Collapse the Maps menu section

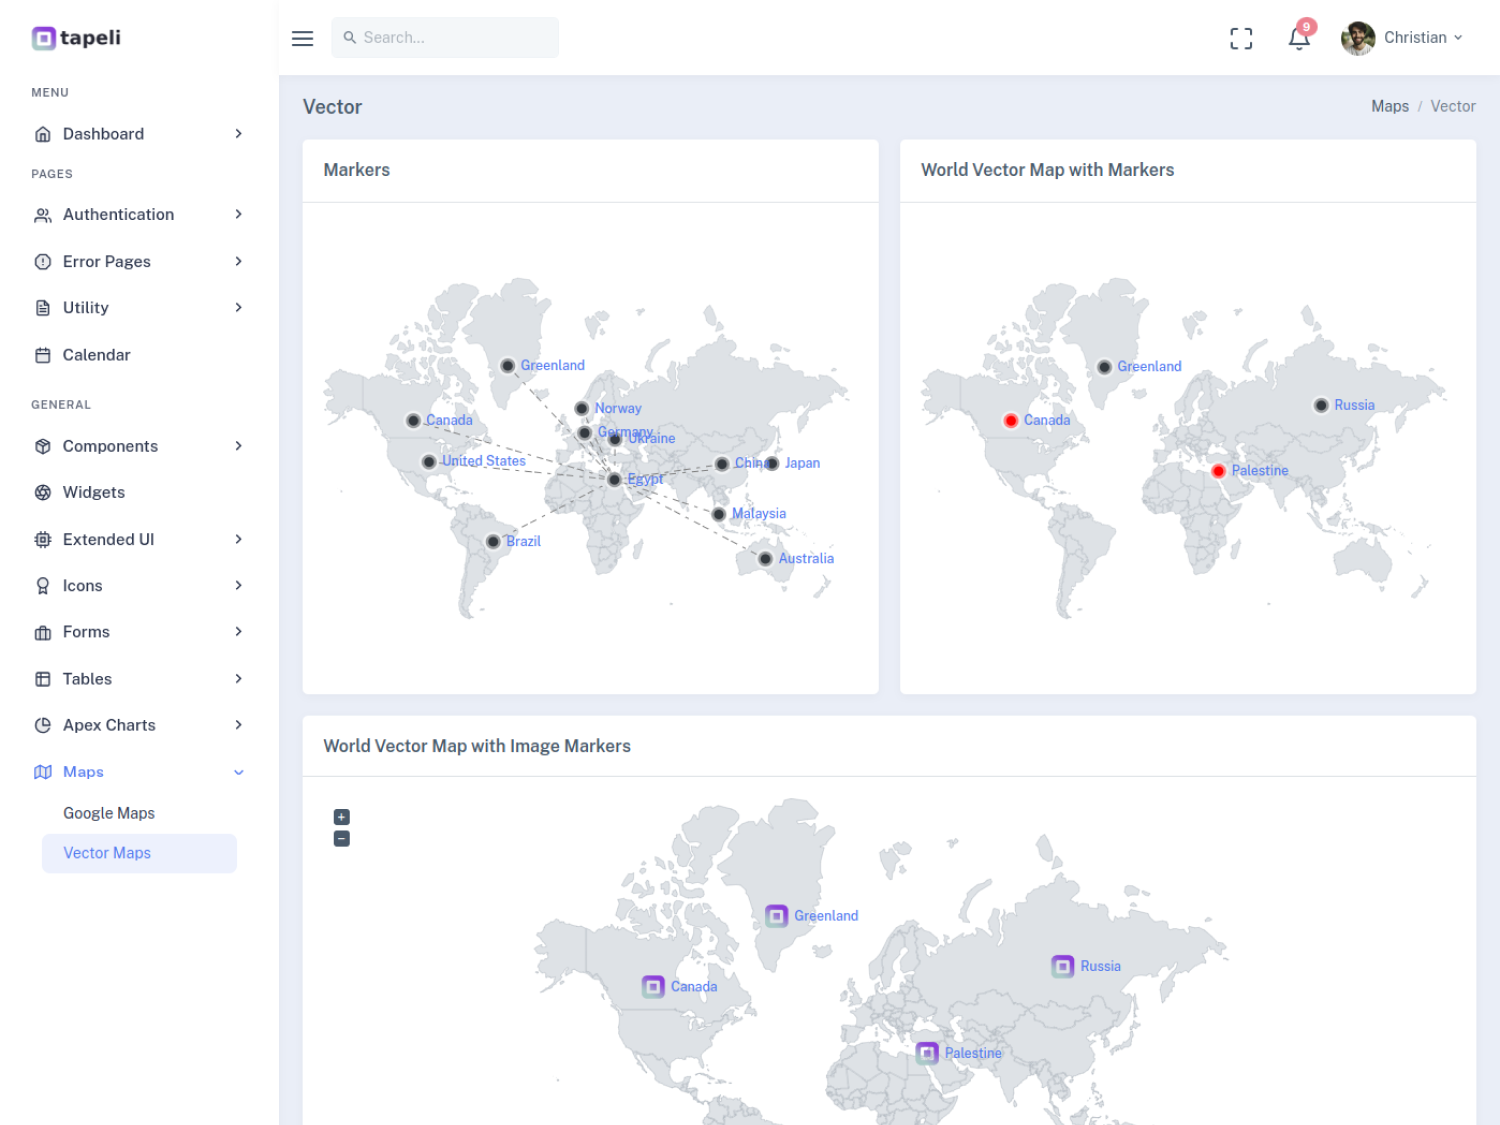(x=238, y=772)
